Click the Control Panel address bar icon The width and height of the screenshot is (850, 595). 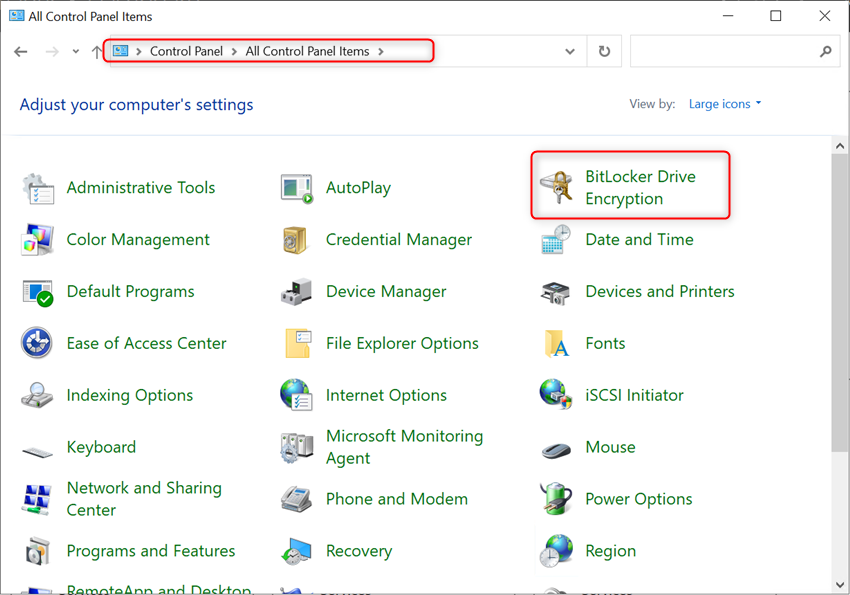tap(120, 51)
